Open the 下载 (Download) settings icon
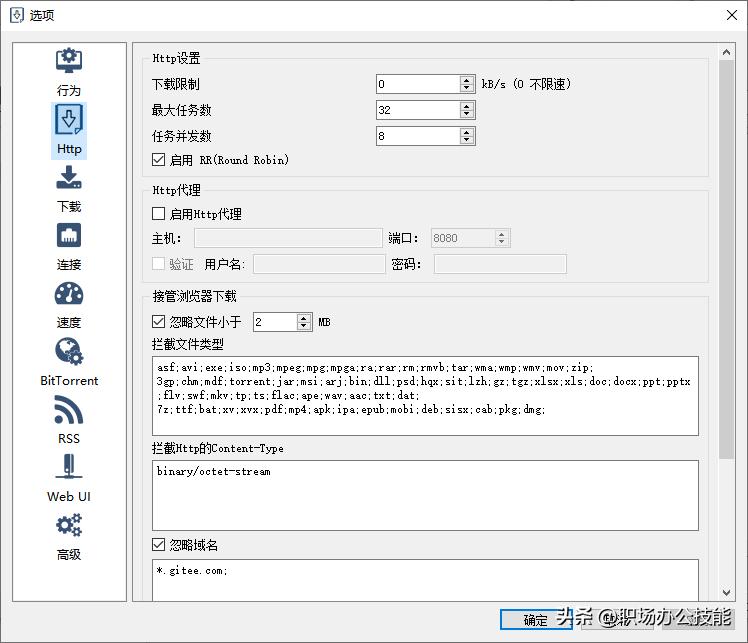Screen dimensions: 748x643 tap(69, 177)
